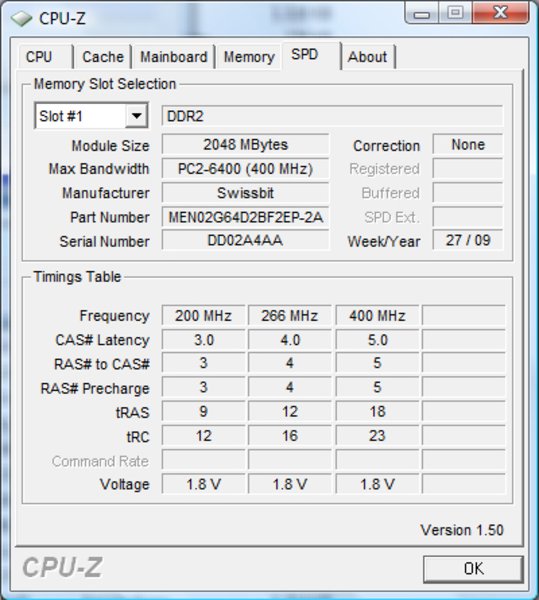539x600 pixels.
Task: Open the Mainboard tab
Action: coord(174,57)
